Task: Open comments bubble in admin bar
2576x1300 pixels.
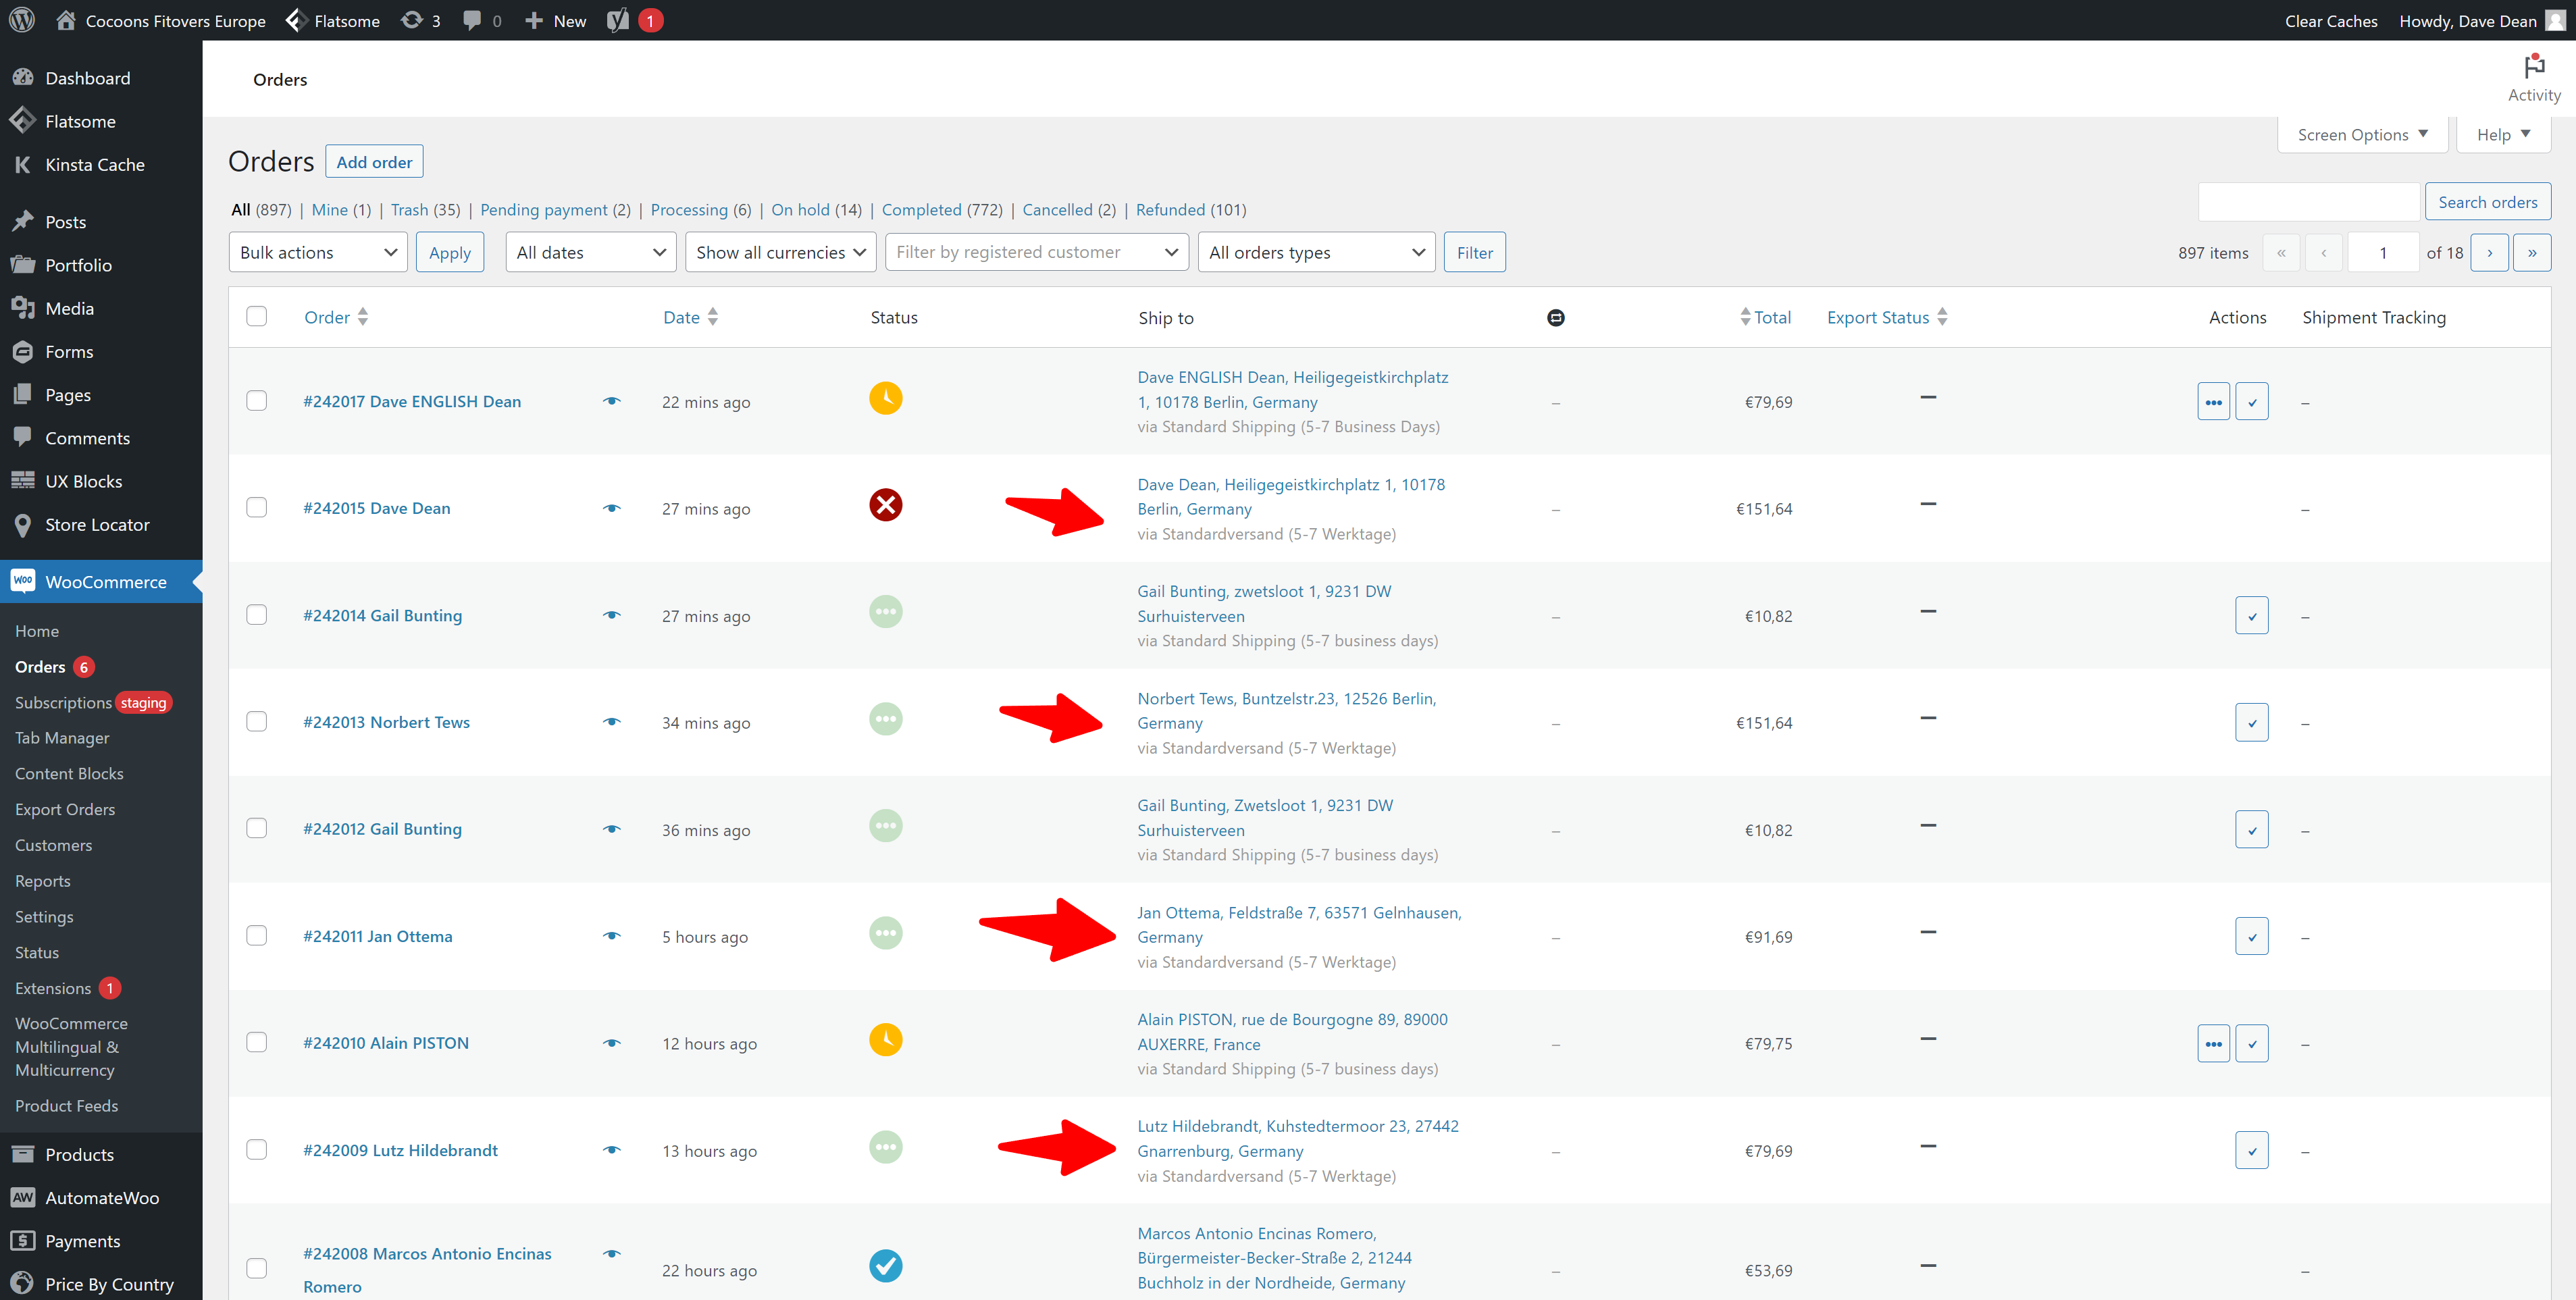Action: coord(482,20)
